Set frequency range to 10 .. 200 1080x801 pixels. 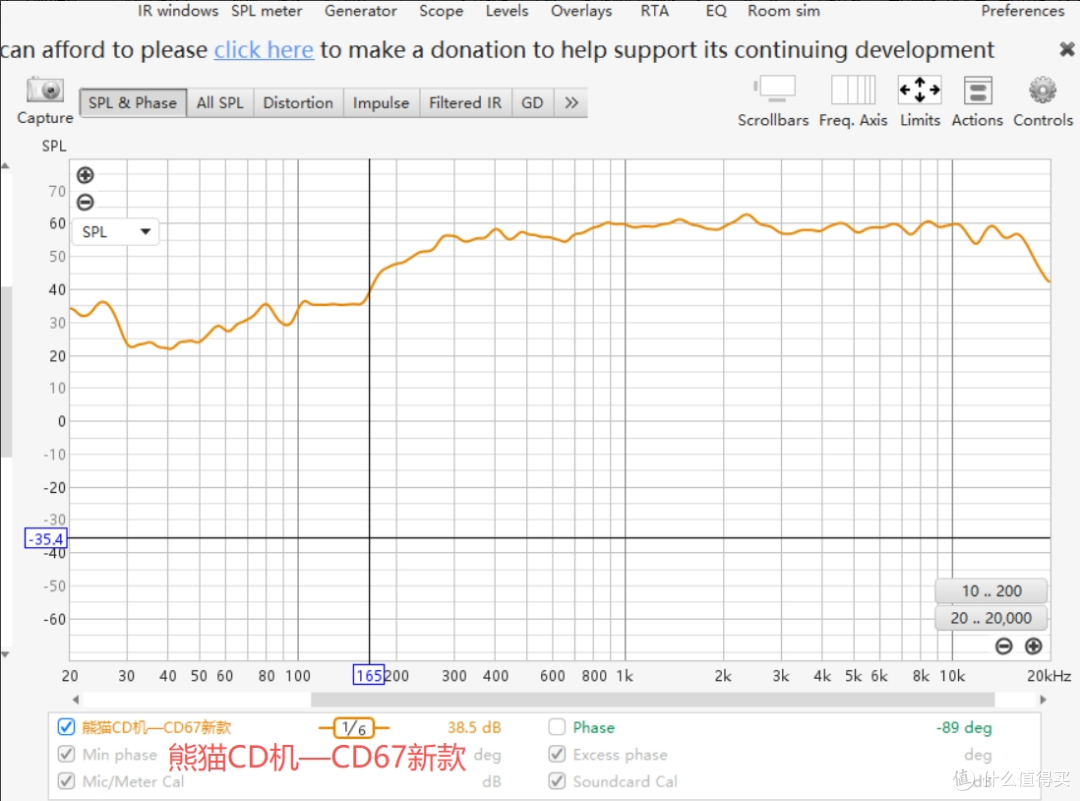[992, 591]
